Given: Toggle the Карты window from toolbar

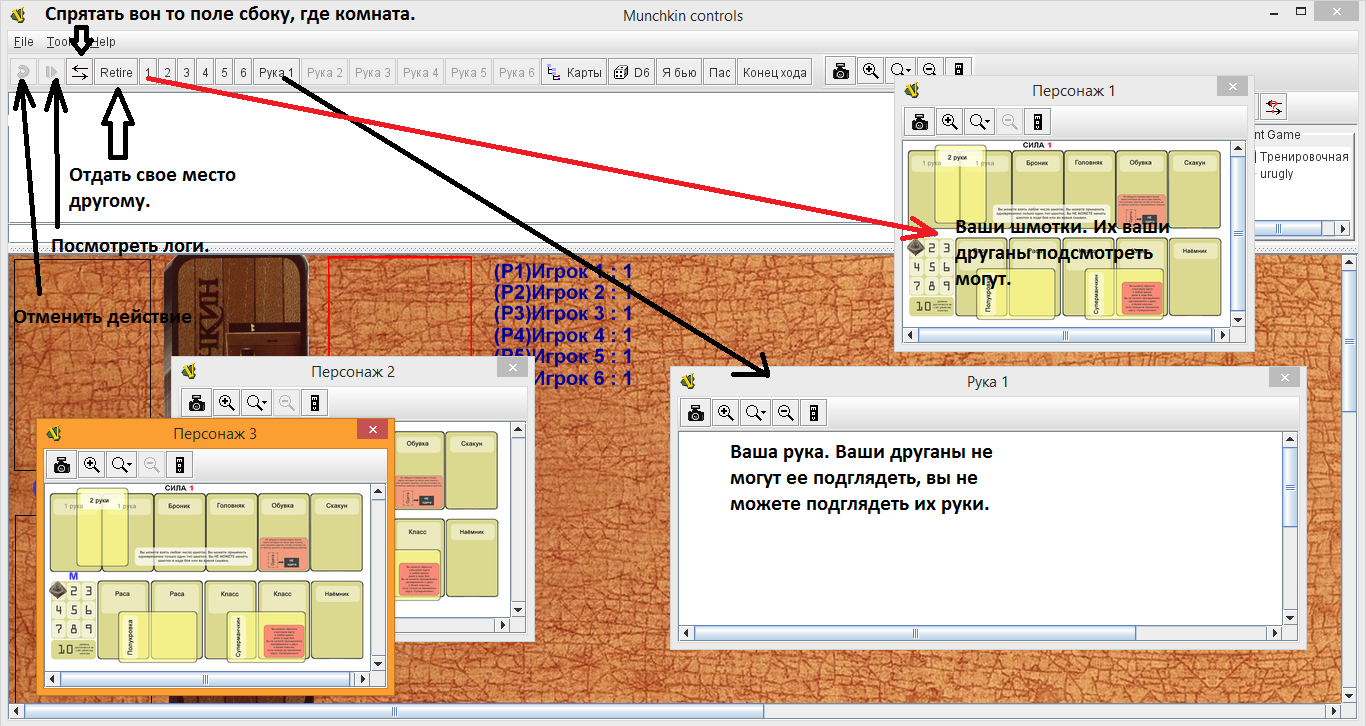Looking at the screenshot, I should (x=575, y=72).
